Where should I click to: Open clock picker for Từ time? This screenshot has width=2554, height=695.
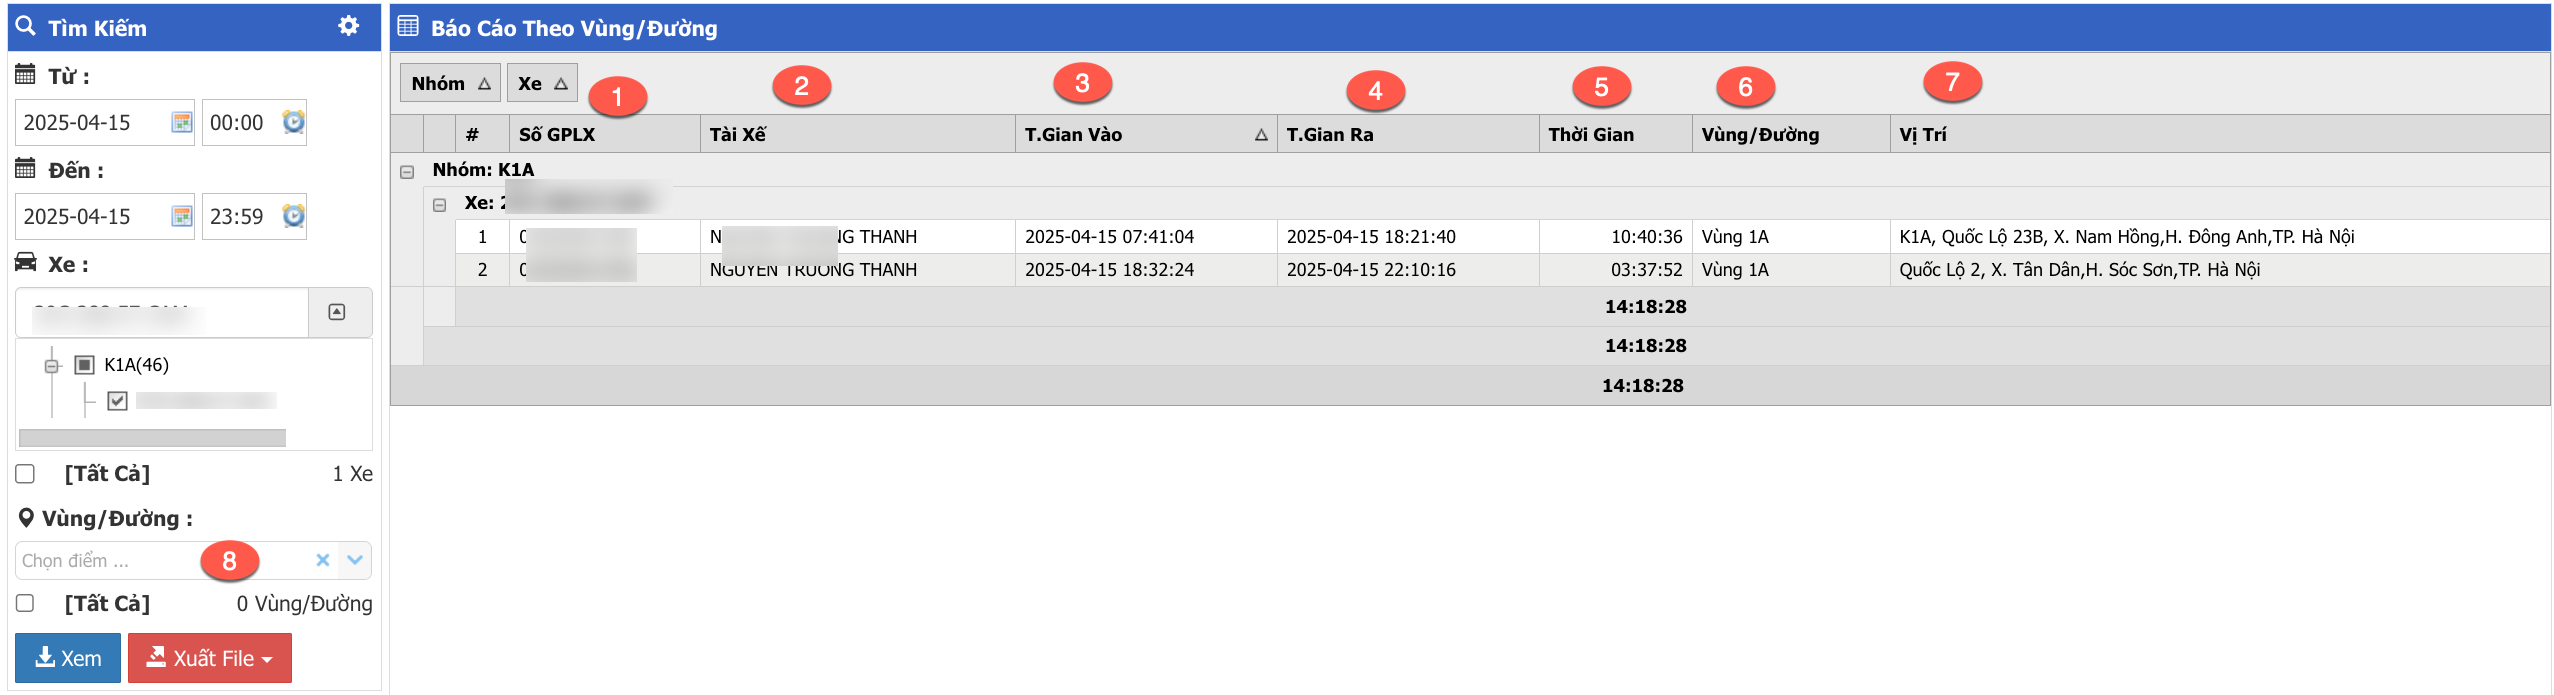point(293,122)
